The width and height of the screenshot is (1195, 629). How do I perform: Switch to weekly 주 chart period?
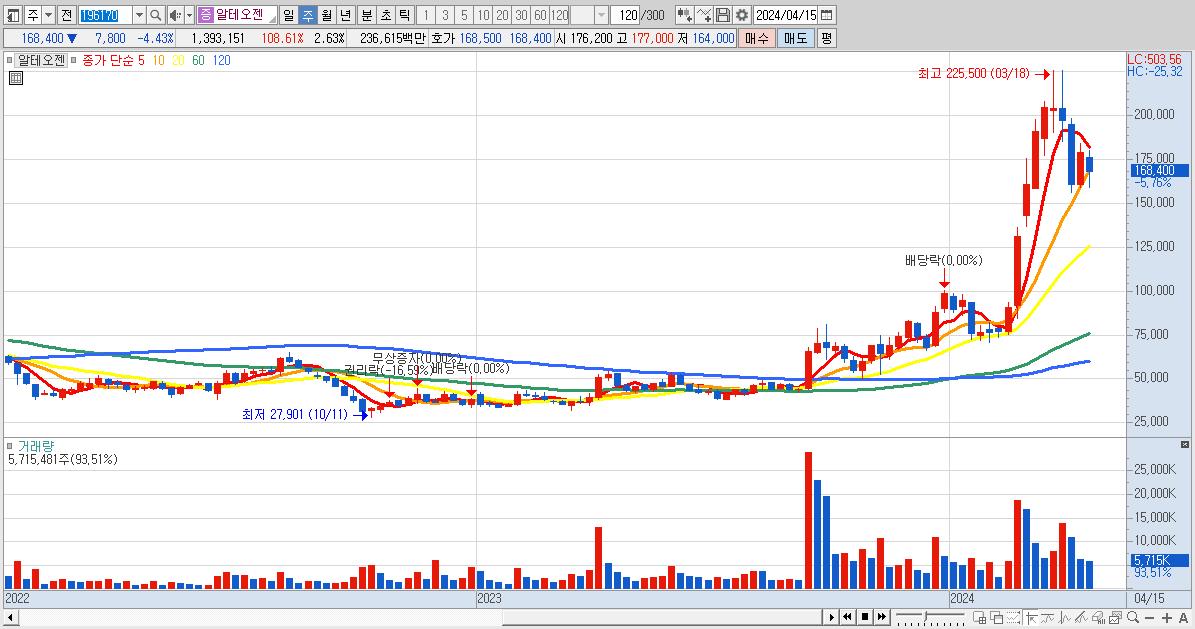[307, 14]
